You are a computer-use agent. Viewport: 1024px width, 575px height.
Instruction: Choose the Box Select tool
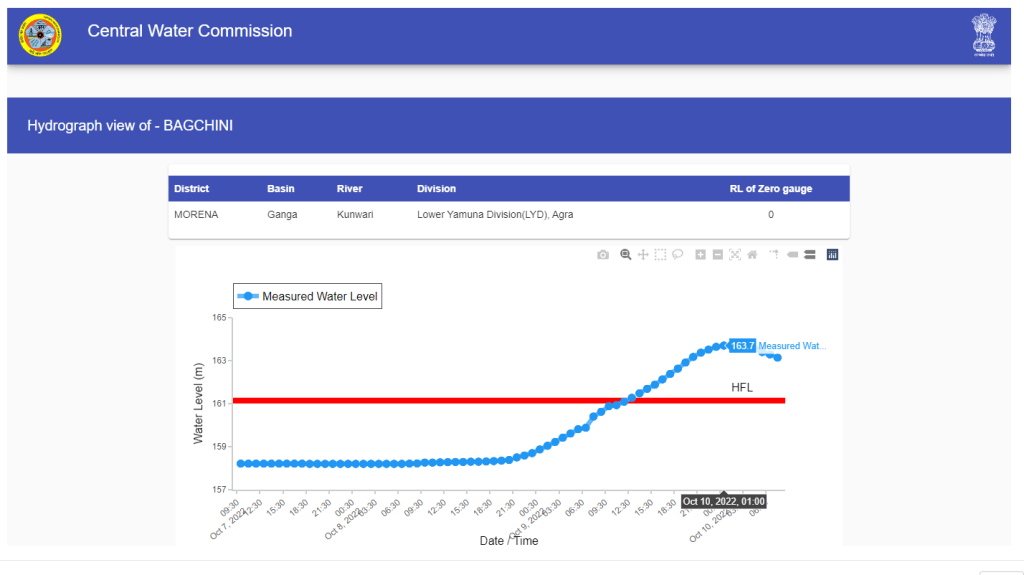pos(660,255)
